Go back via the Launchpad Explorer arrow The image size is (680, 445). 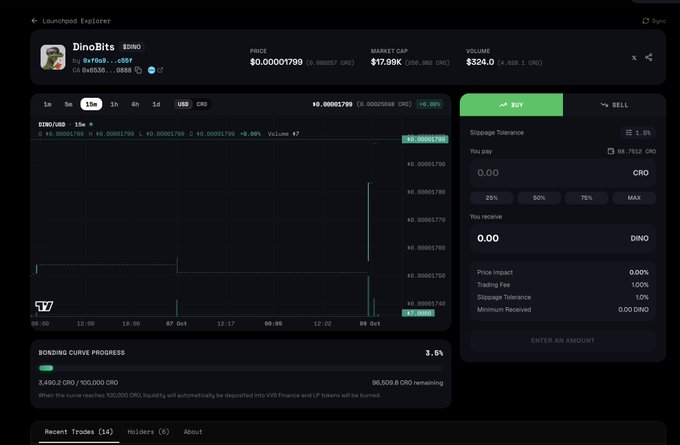pyautogui.click(x=34, y=21)
